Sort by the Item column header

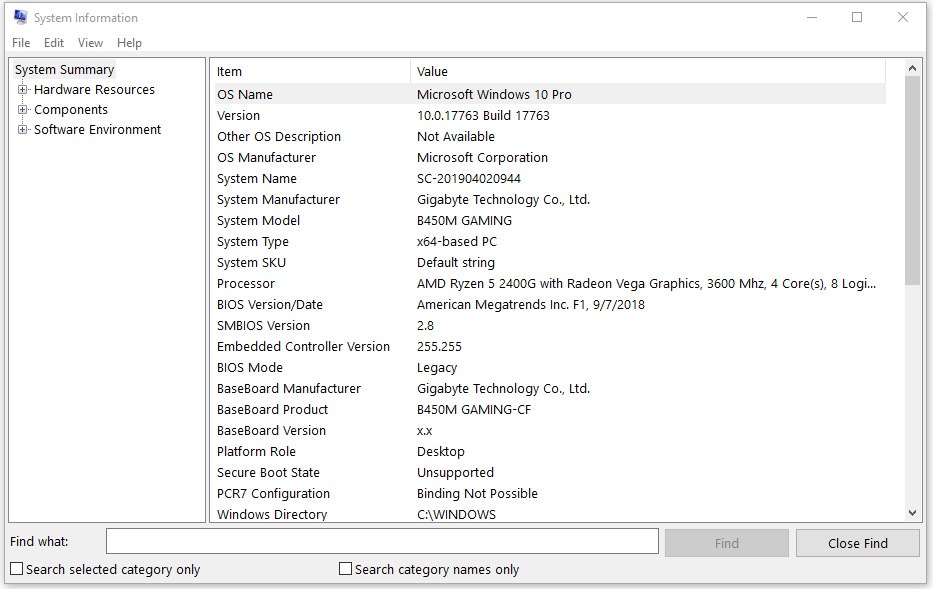tap(312, 71)
